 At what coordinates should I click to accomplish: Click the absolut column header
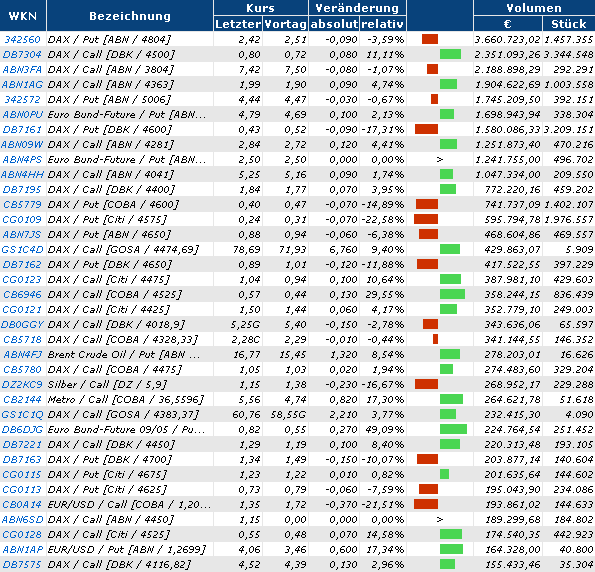(334, 24)
